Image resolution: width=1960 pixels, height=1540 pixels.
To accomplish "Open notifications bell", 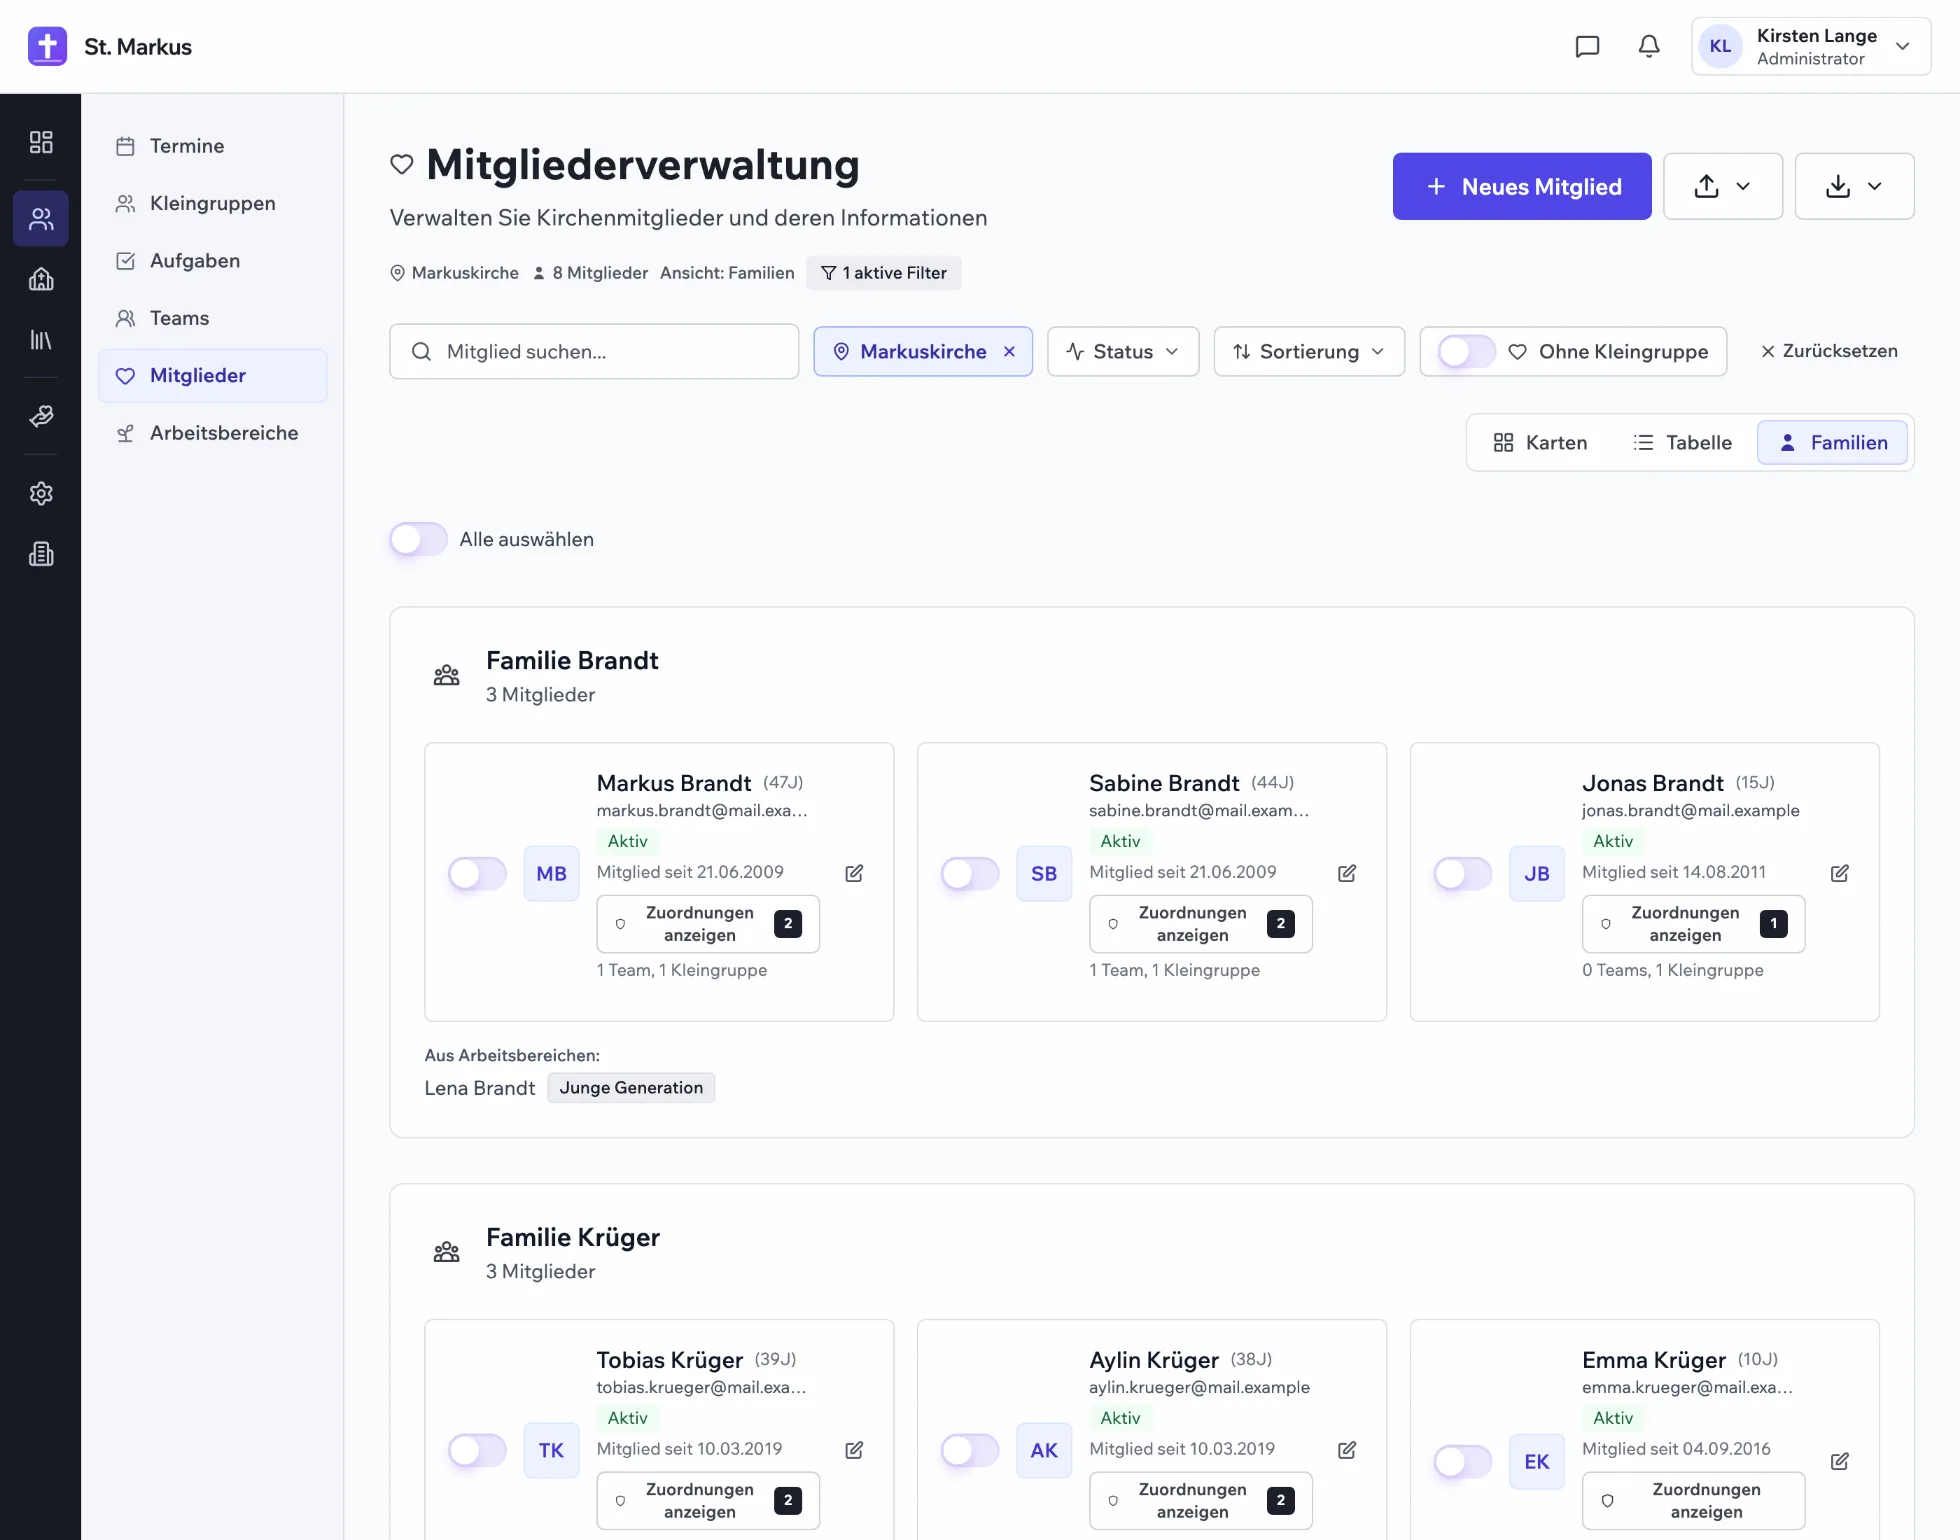I will tap(1649, 46).
